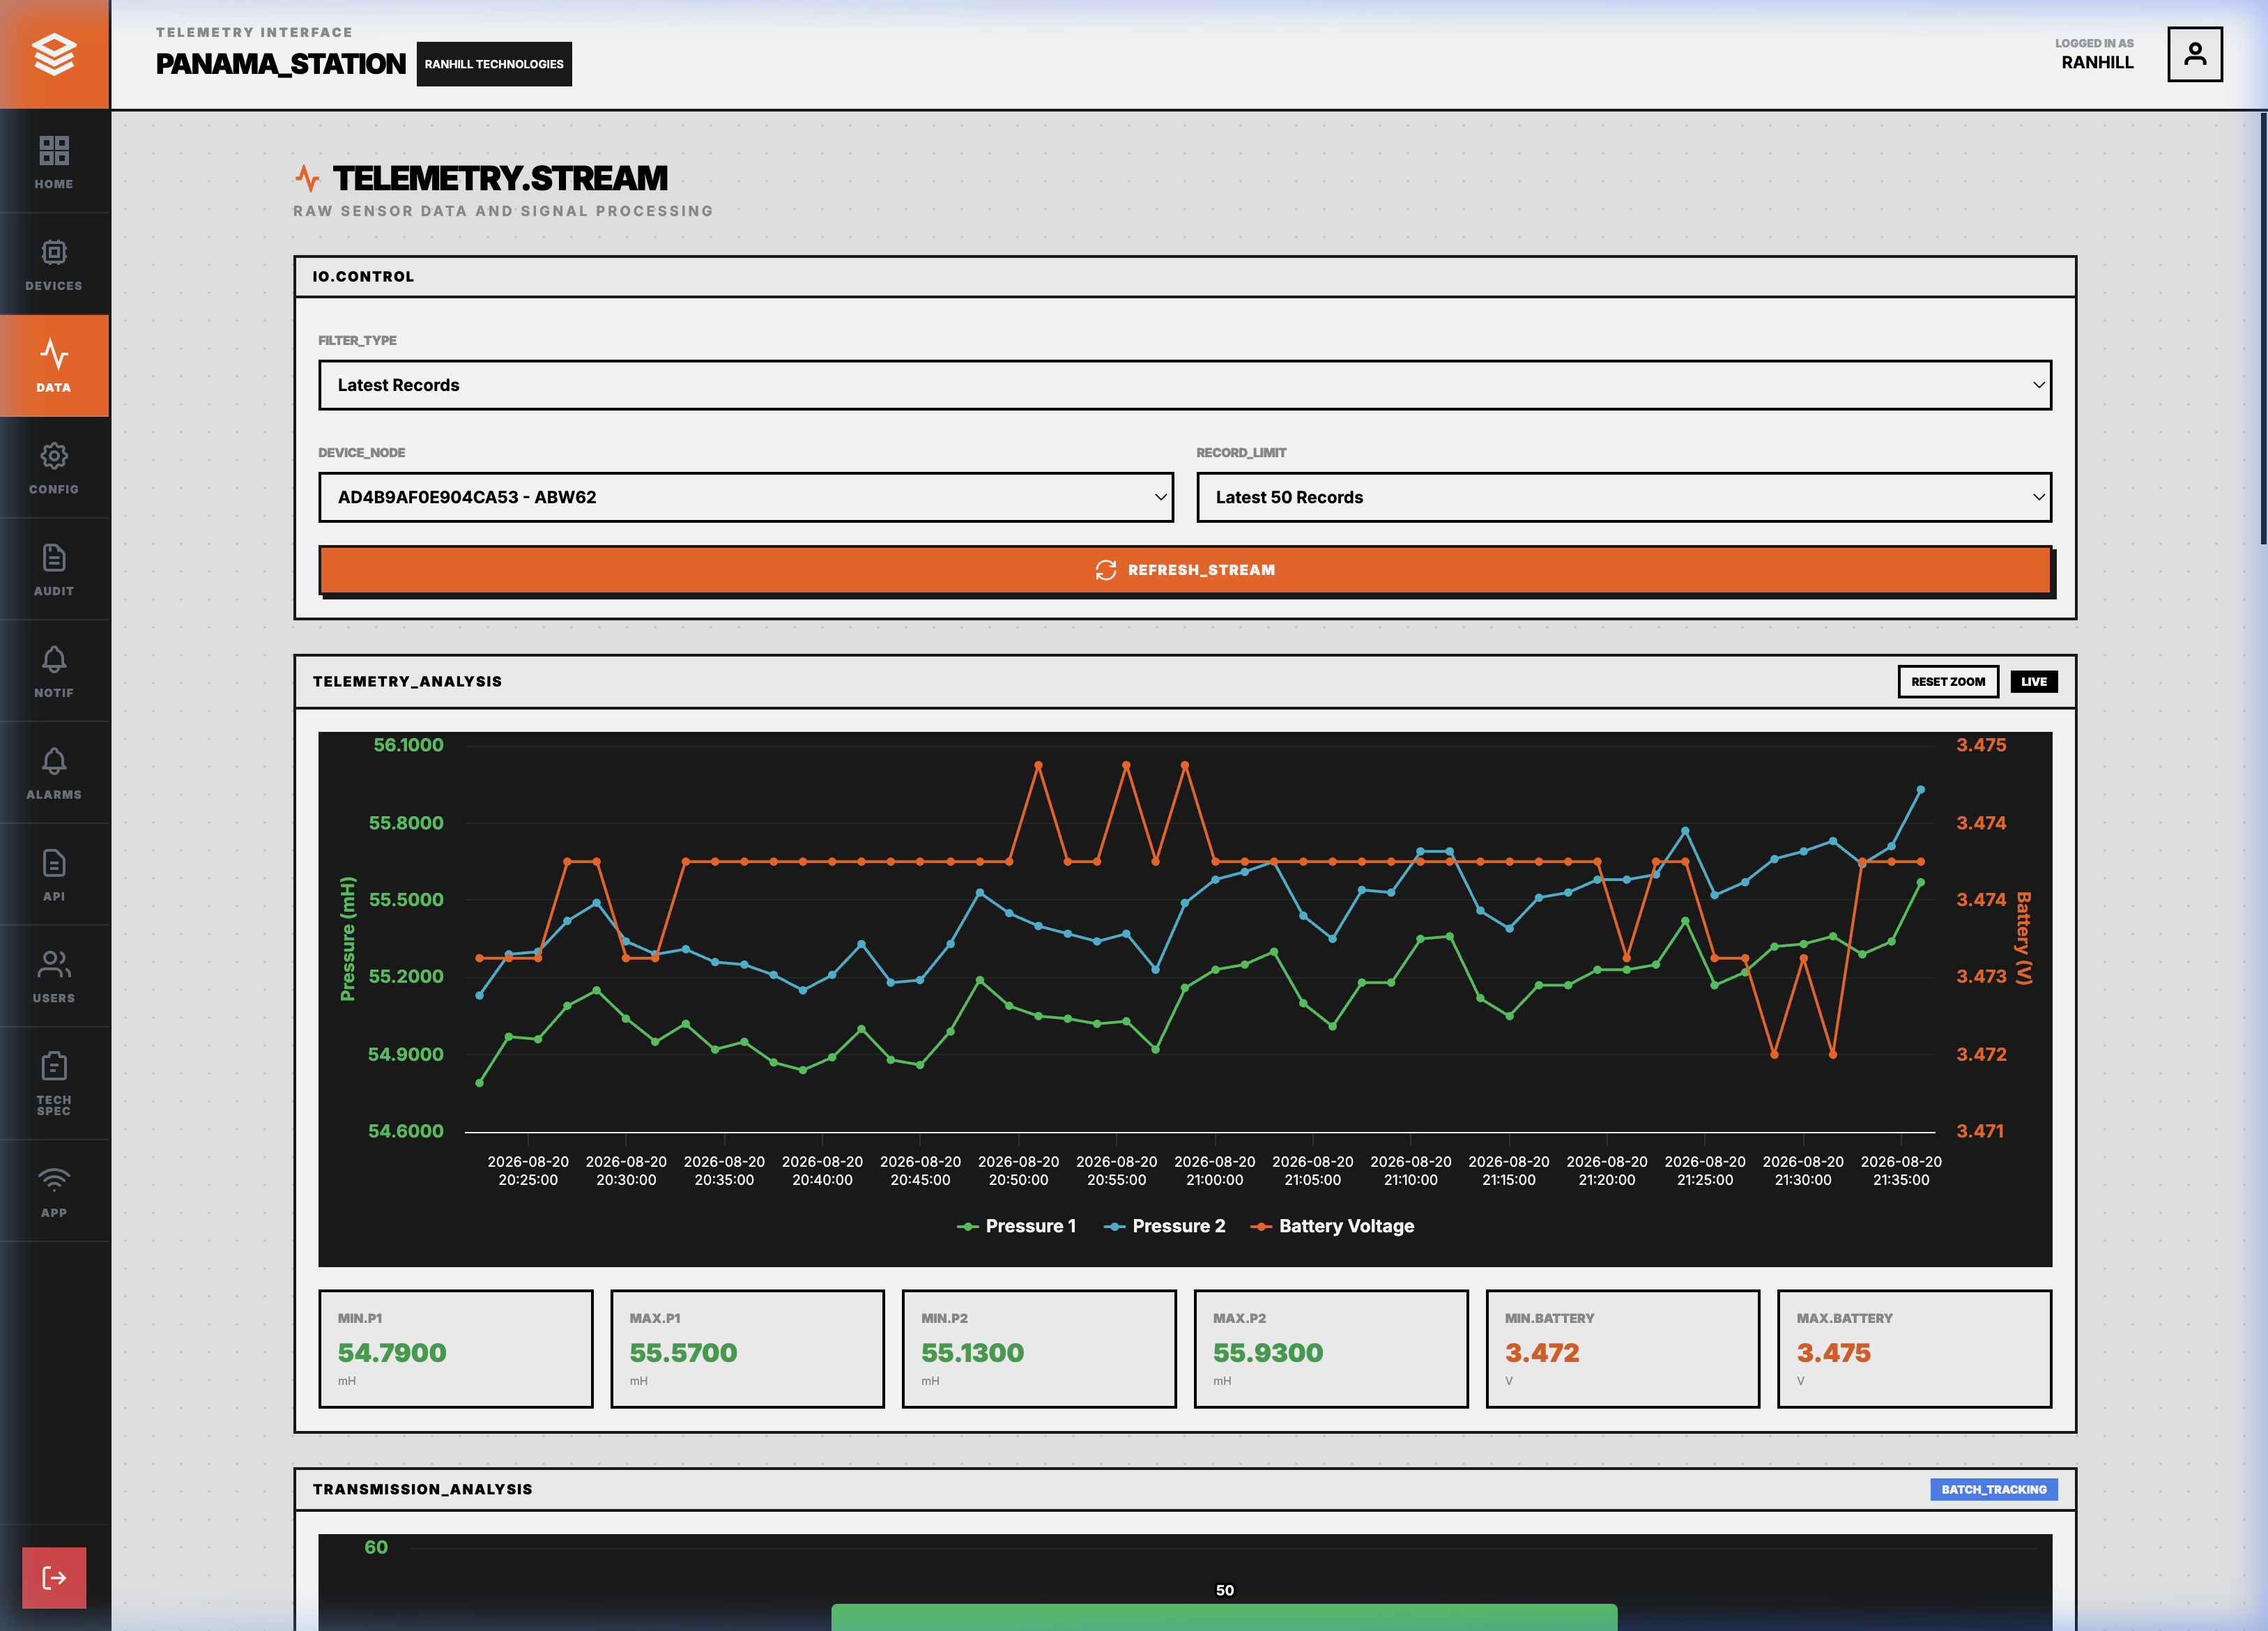The image size is (2268, 1631).
Task: Open the RECORD_LIMIT Latest 50 Records dropdown
Action: pos(1623,497)
